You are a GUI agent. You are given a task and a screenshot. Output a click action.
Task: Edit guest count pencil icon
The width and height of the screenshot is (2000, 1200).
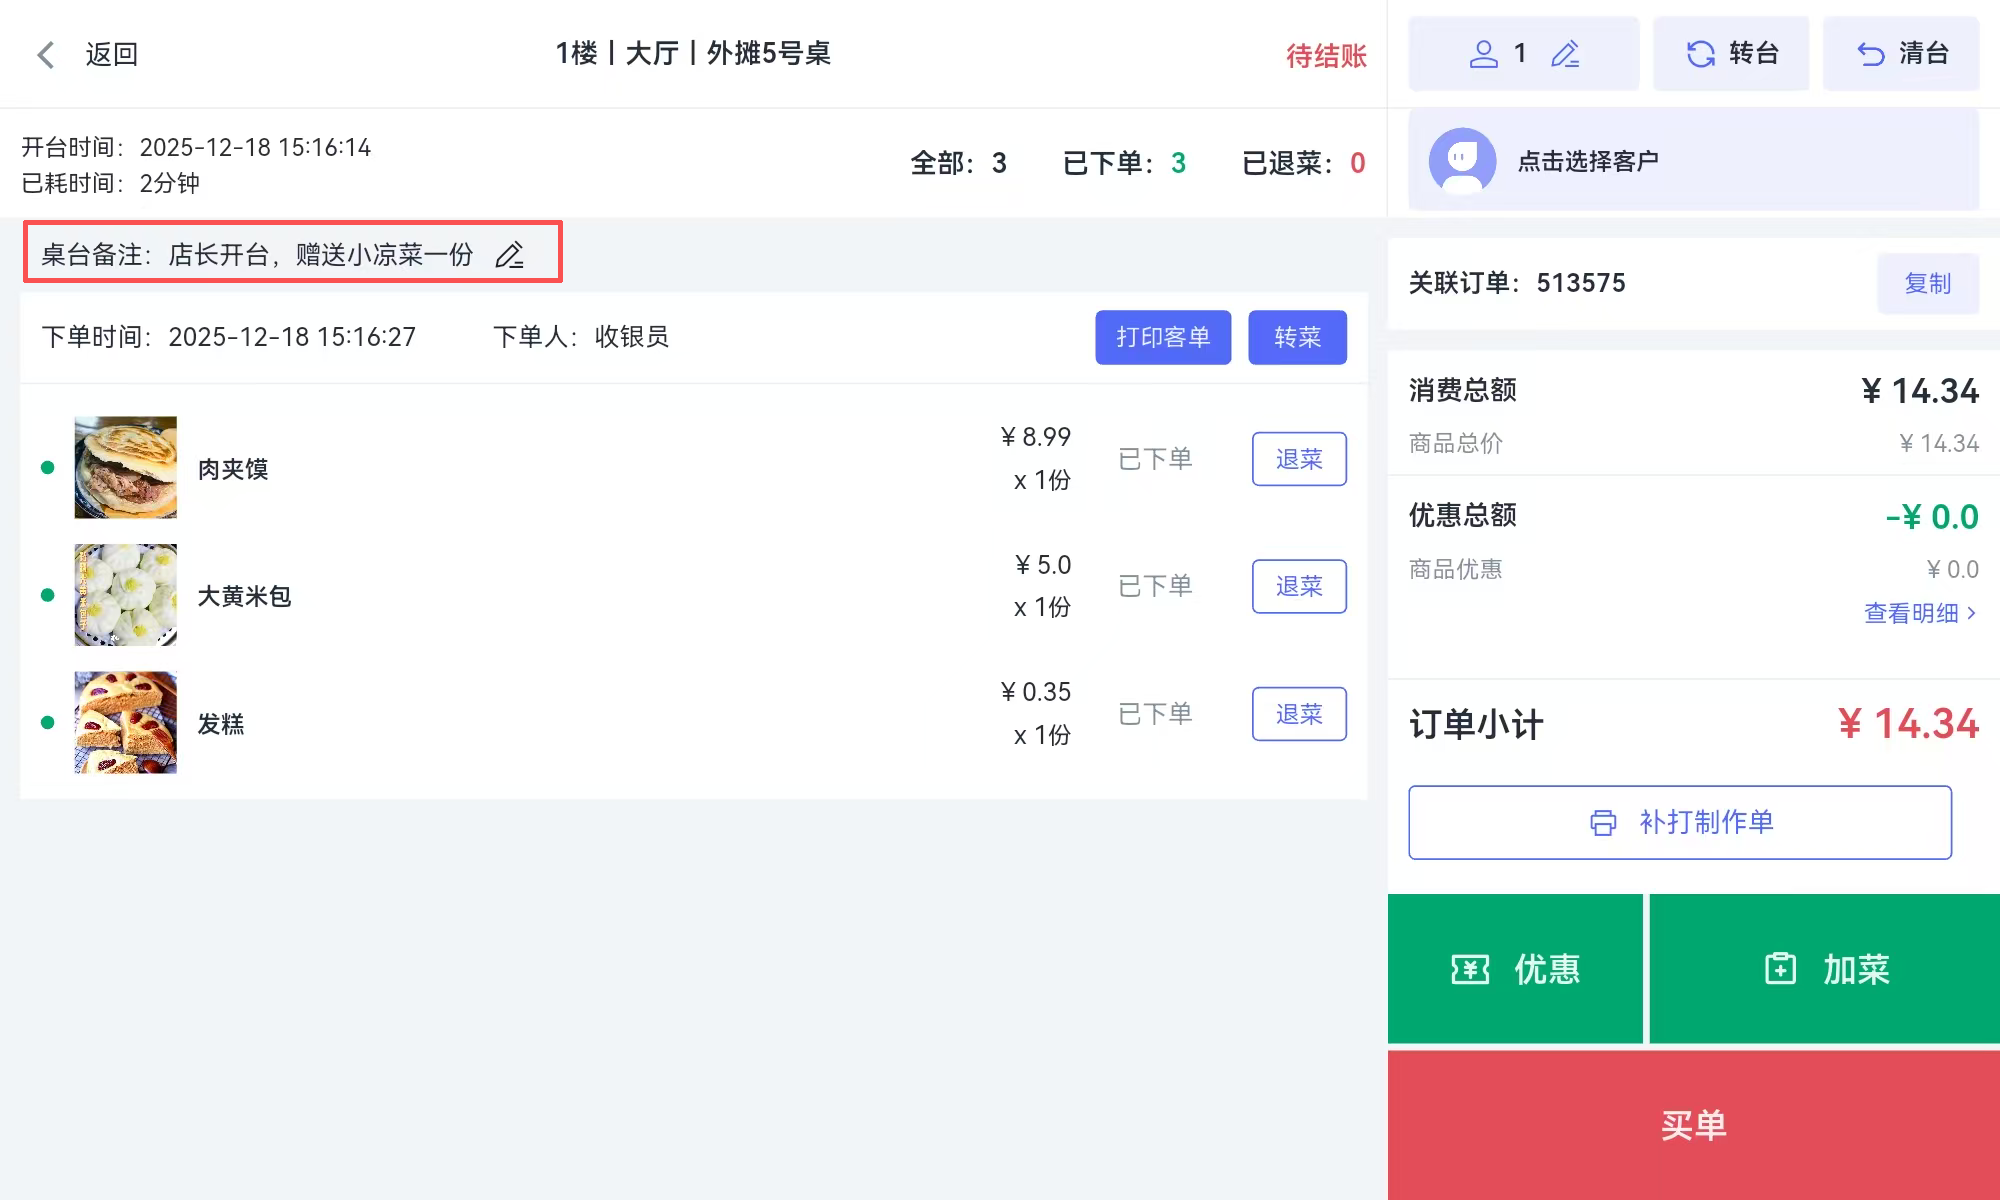(1565, 54)
